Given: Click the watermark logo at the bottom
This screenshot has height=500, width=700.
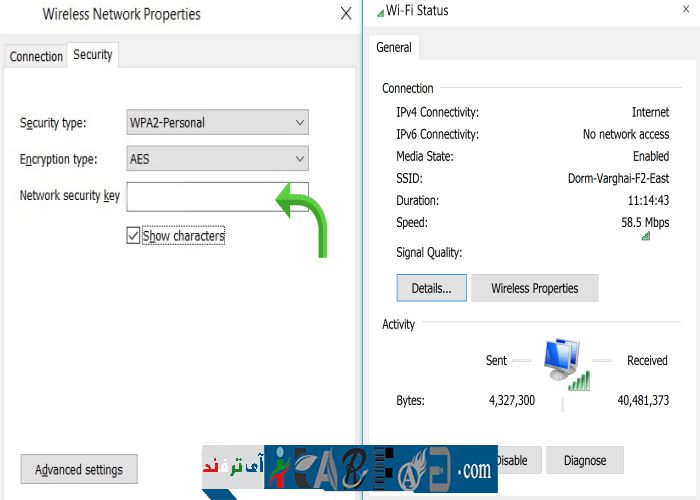Looking at the screenshot, I should click(380, 468).
